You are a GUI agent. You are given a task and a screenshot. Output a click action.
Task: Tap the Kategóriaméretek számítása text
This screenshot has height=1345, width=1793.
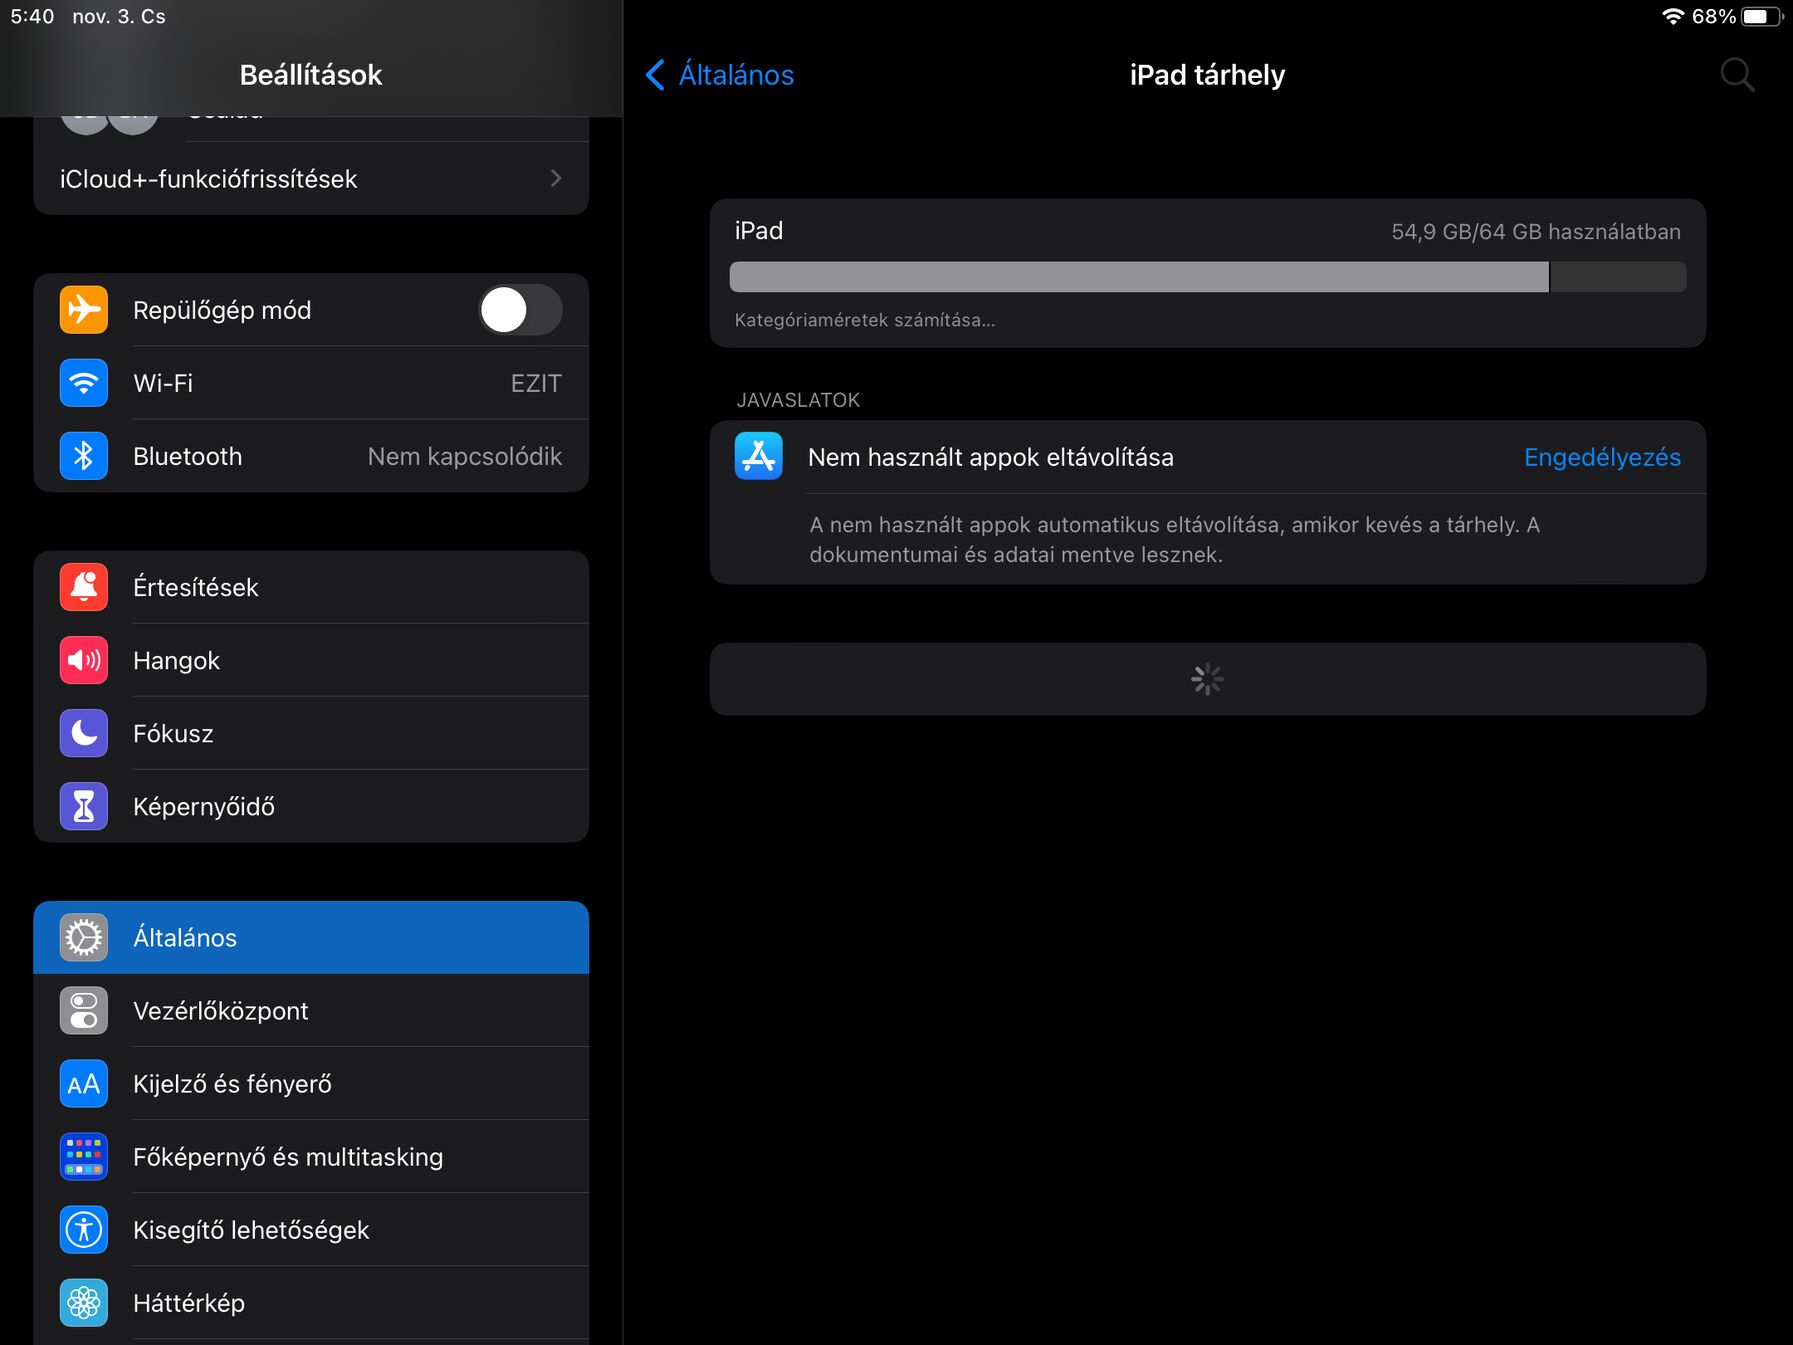click(865, 320)
